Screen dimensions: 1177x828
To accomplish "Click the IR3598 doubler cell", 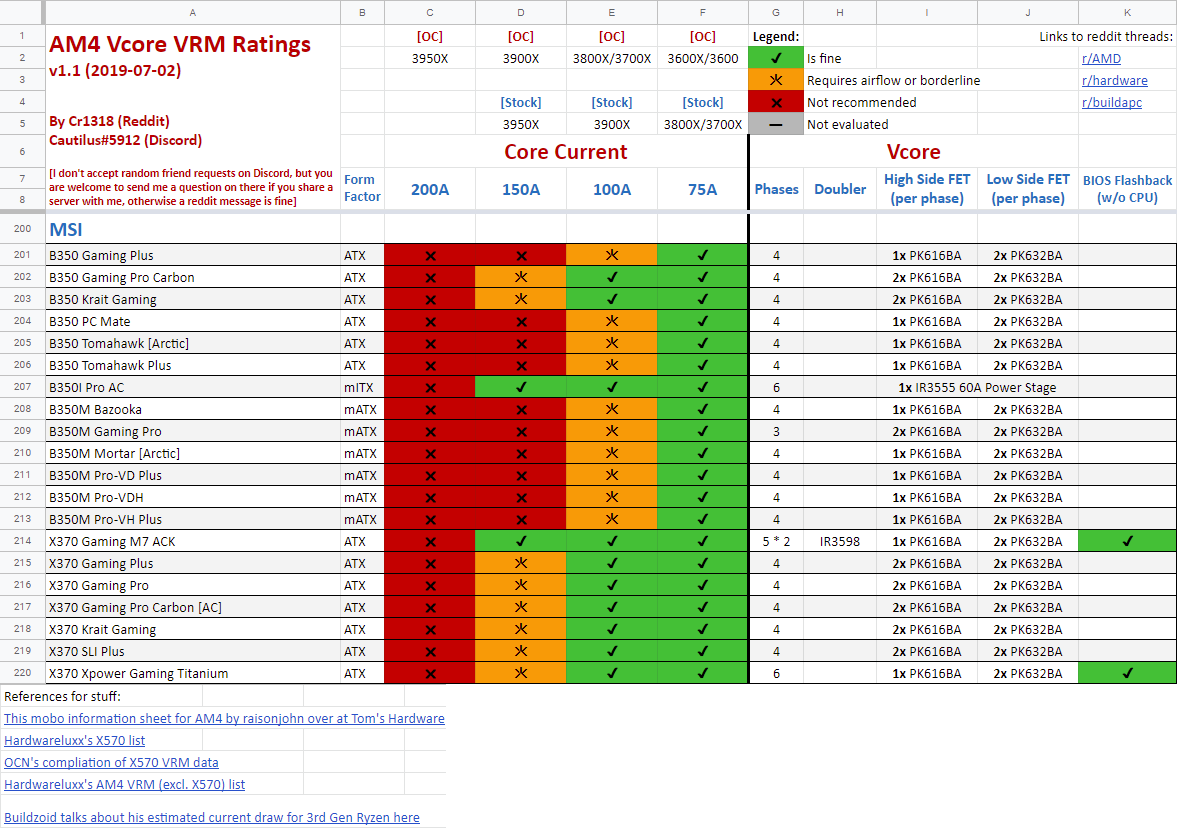I will [x=840, y=541].
